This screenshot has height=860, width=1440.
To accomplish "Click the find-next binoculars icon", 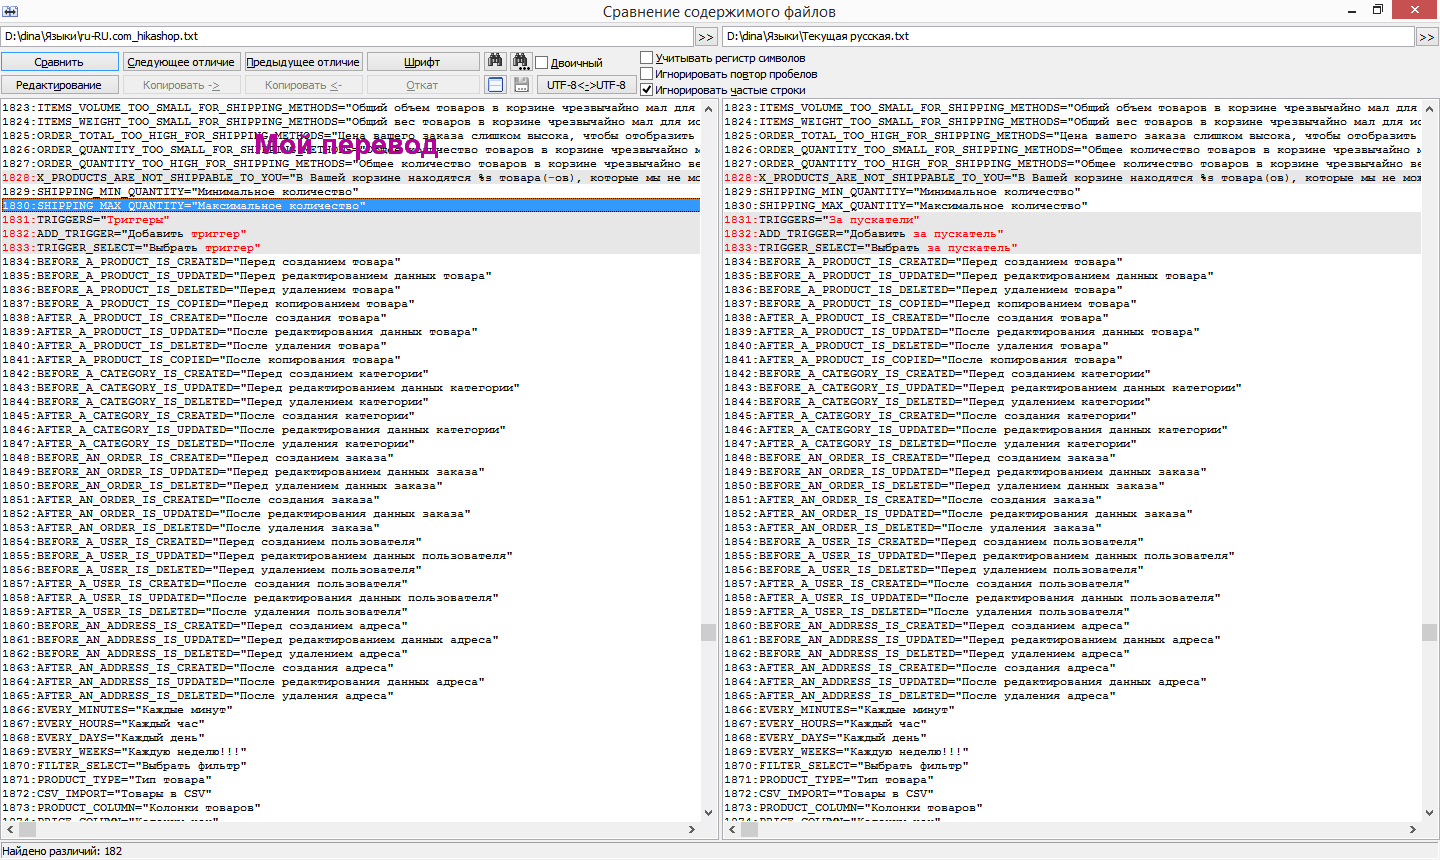I will pyautogui.click(x=521, y=62).
